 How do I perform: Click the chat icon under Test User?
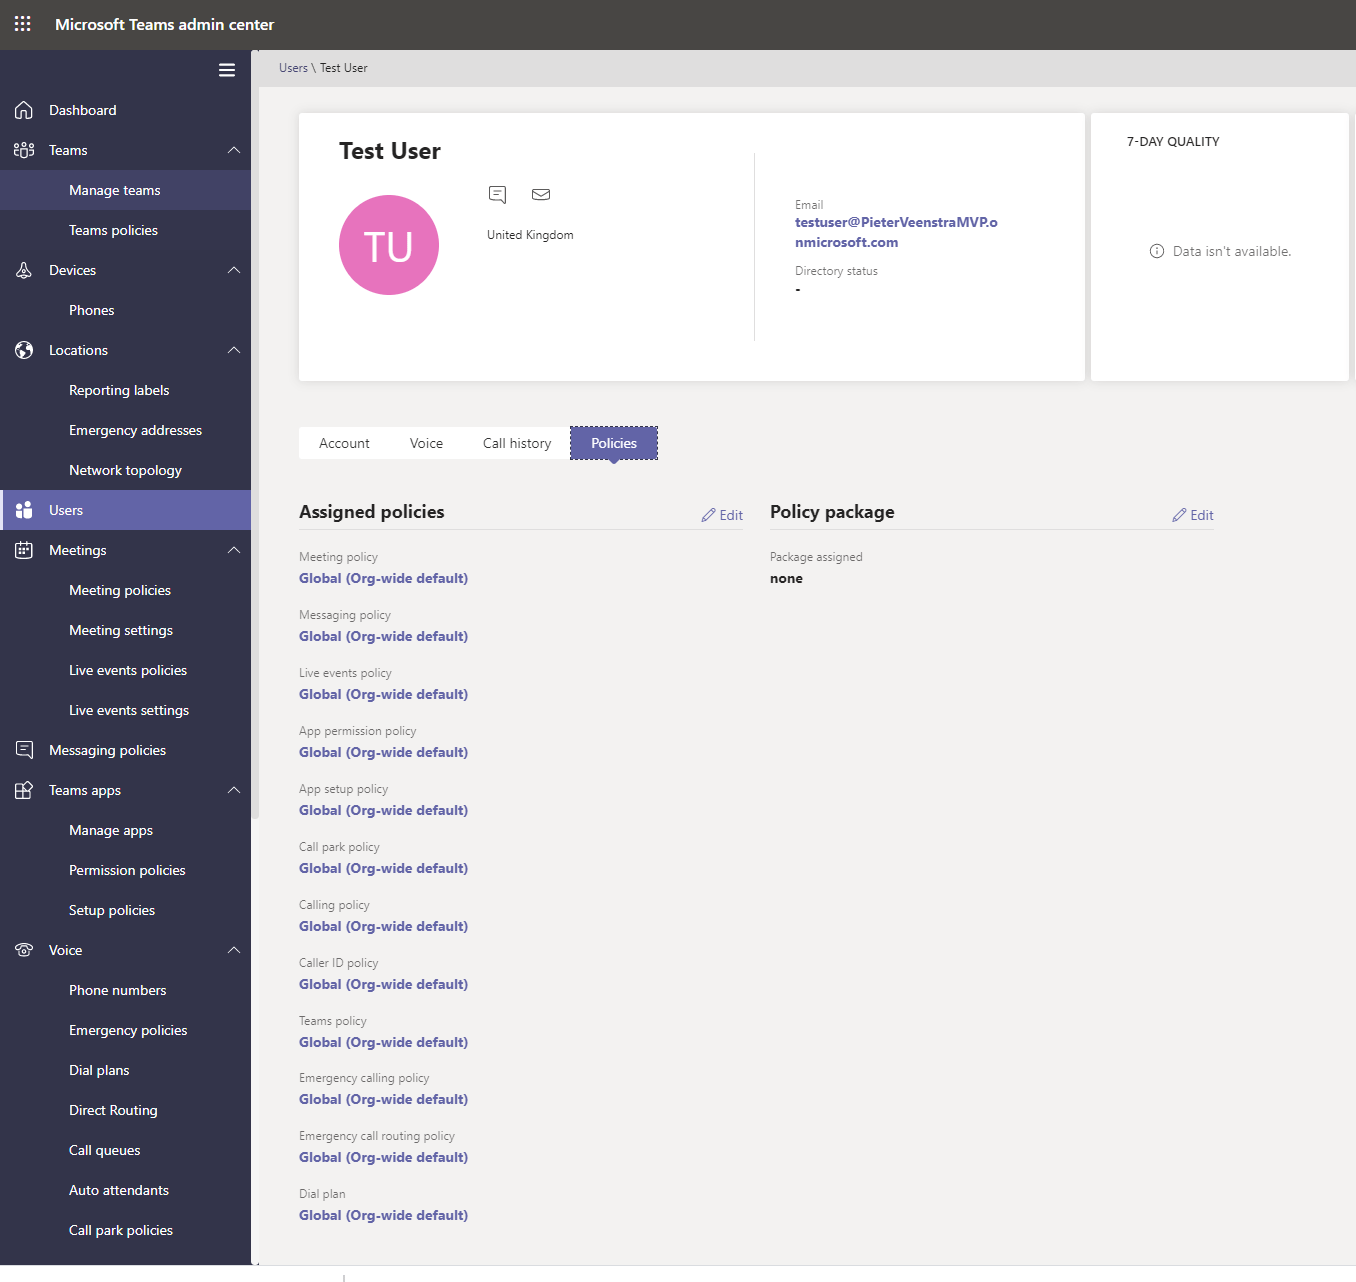[497, 194]
